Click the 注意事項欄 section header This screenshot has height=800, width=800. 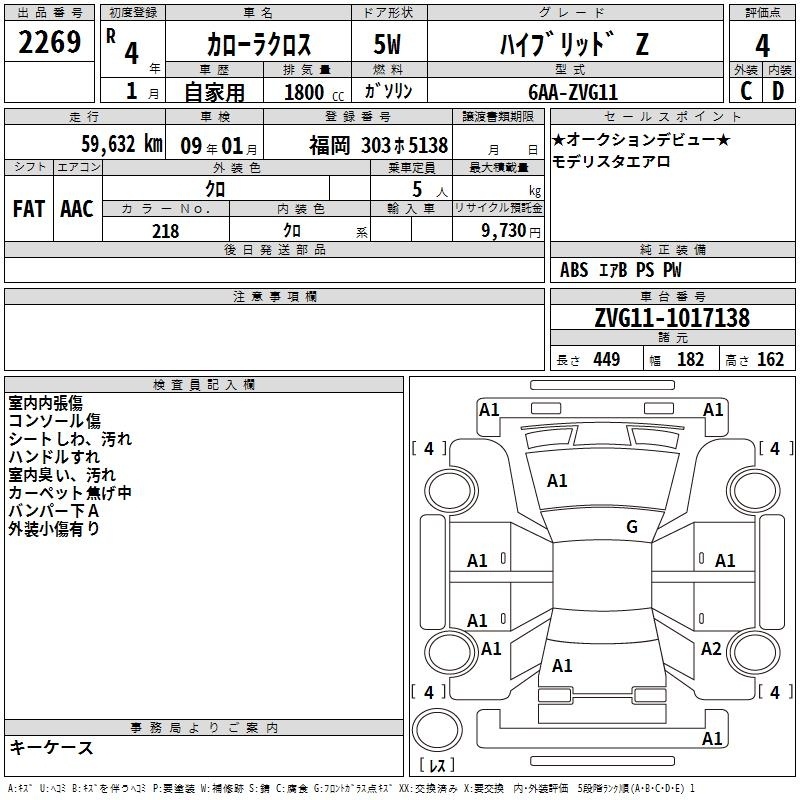coord(274,297)
